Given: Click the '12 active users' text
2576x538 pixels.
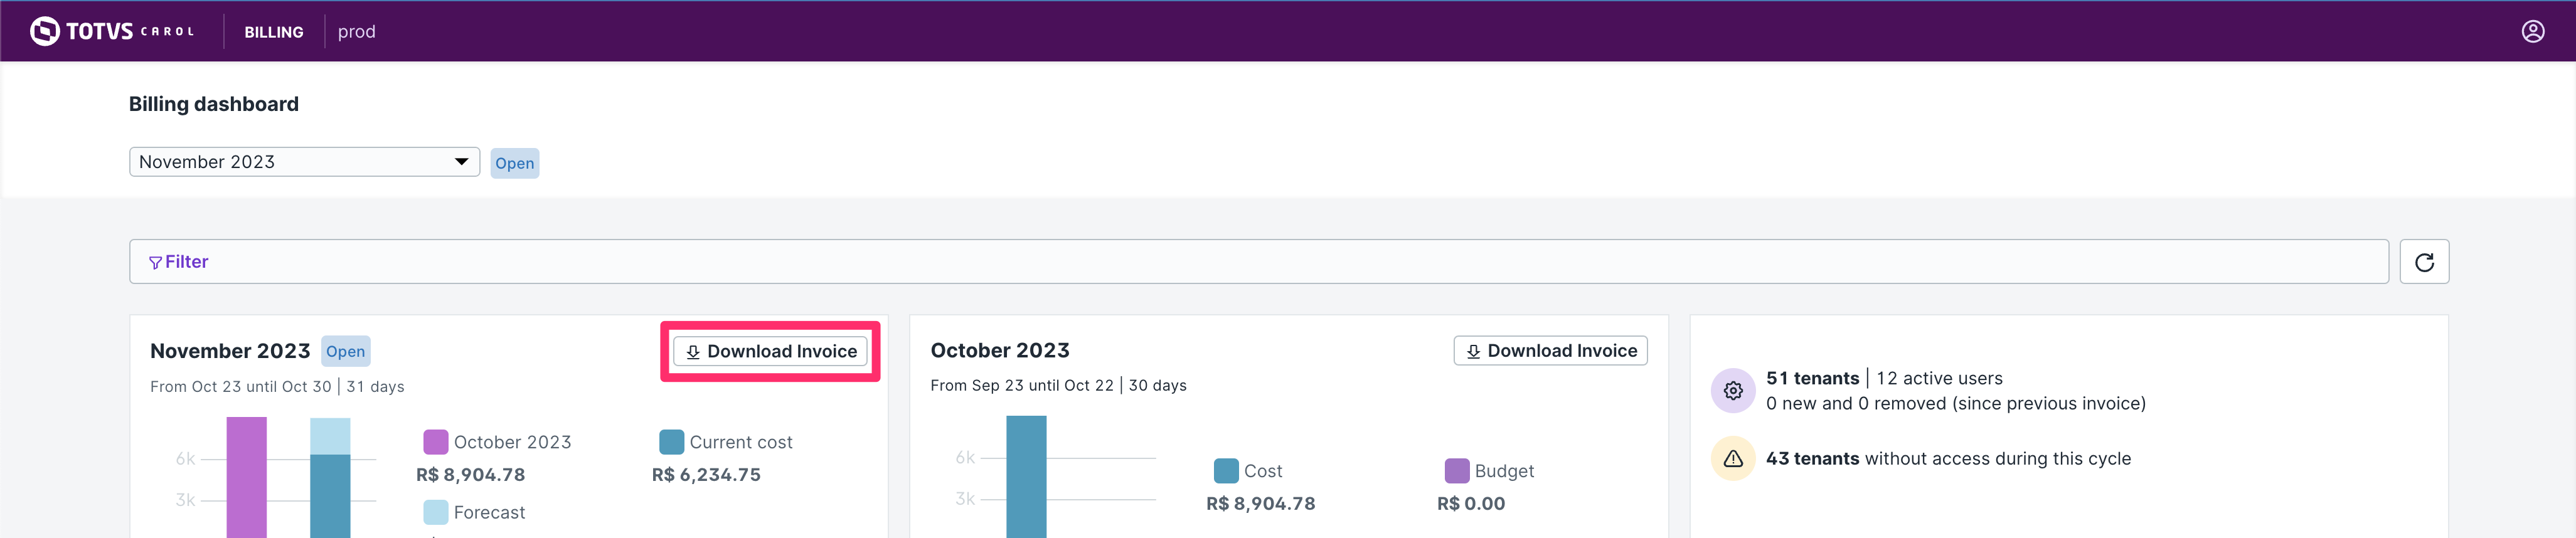Looking at the screenshot, I should tap(1939, 379).
